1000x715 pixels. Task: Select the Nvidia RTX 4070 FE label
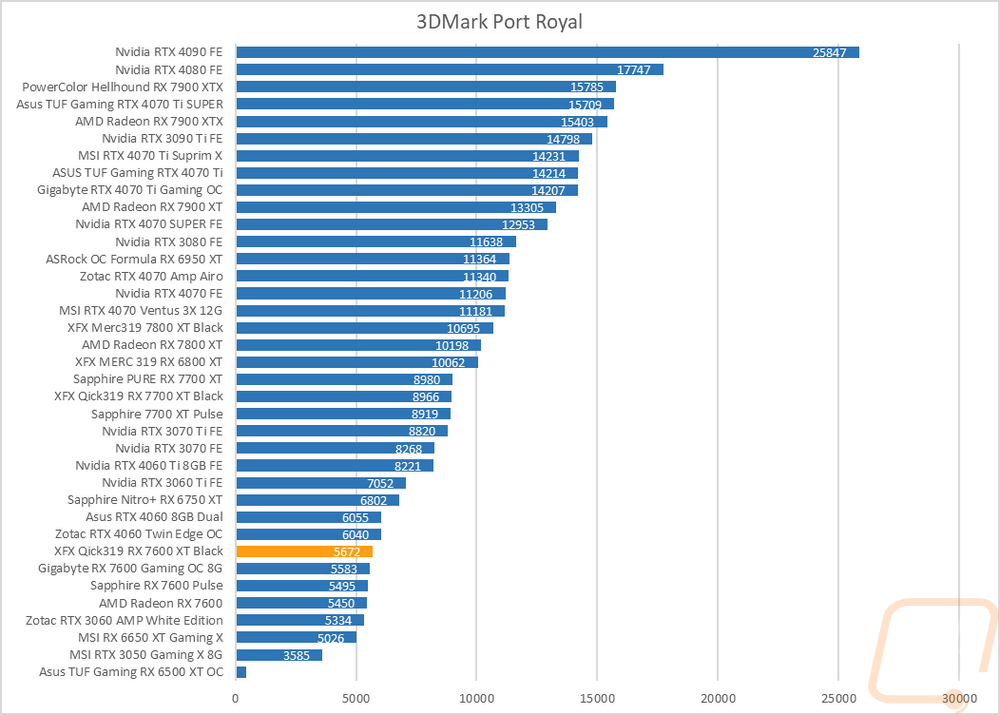coord(169,293)
